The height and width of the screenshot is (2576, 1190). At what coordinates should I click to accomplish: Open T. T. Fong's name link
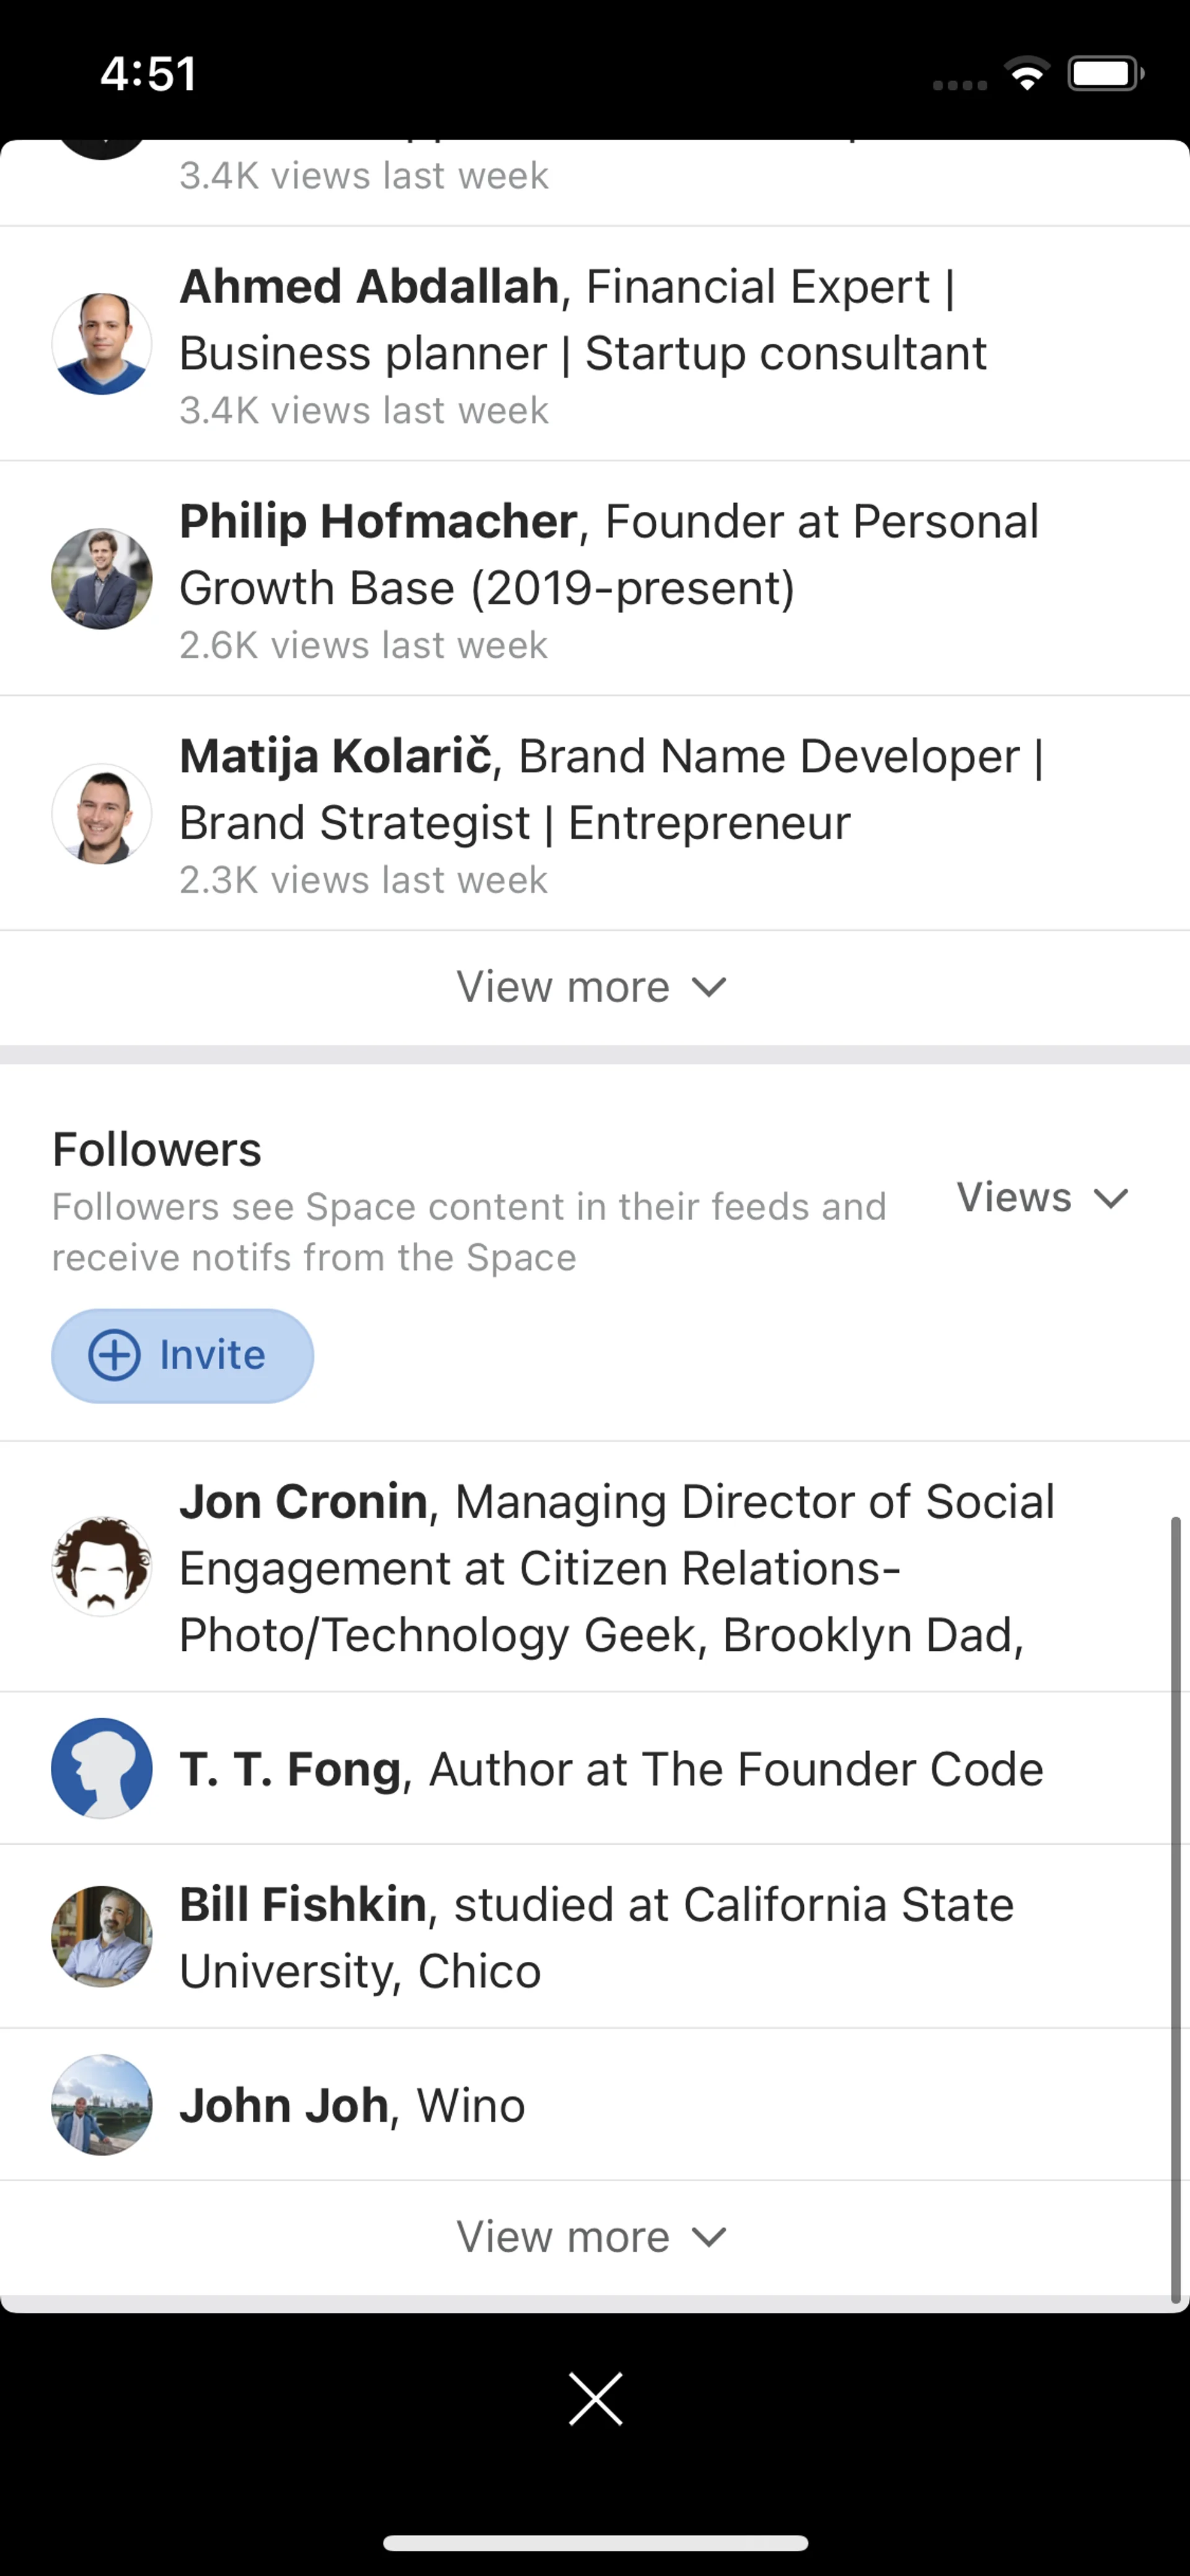[290, 1769]
